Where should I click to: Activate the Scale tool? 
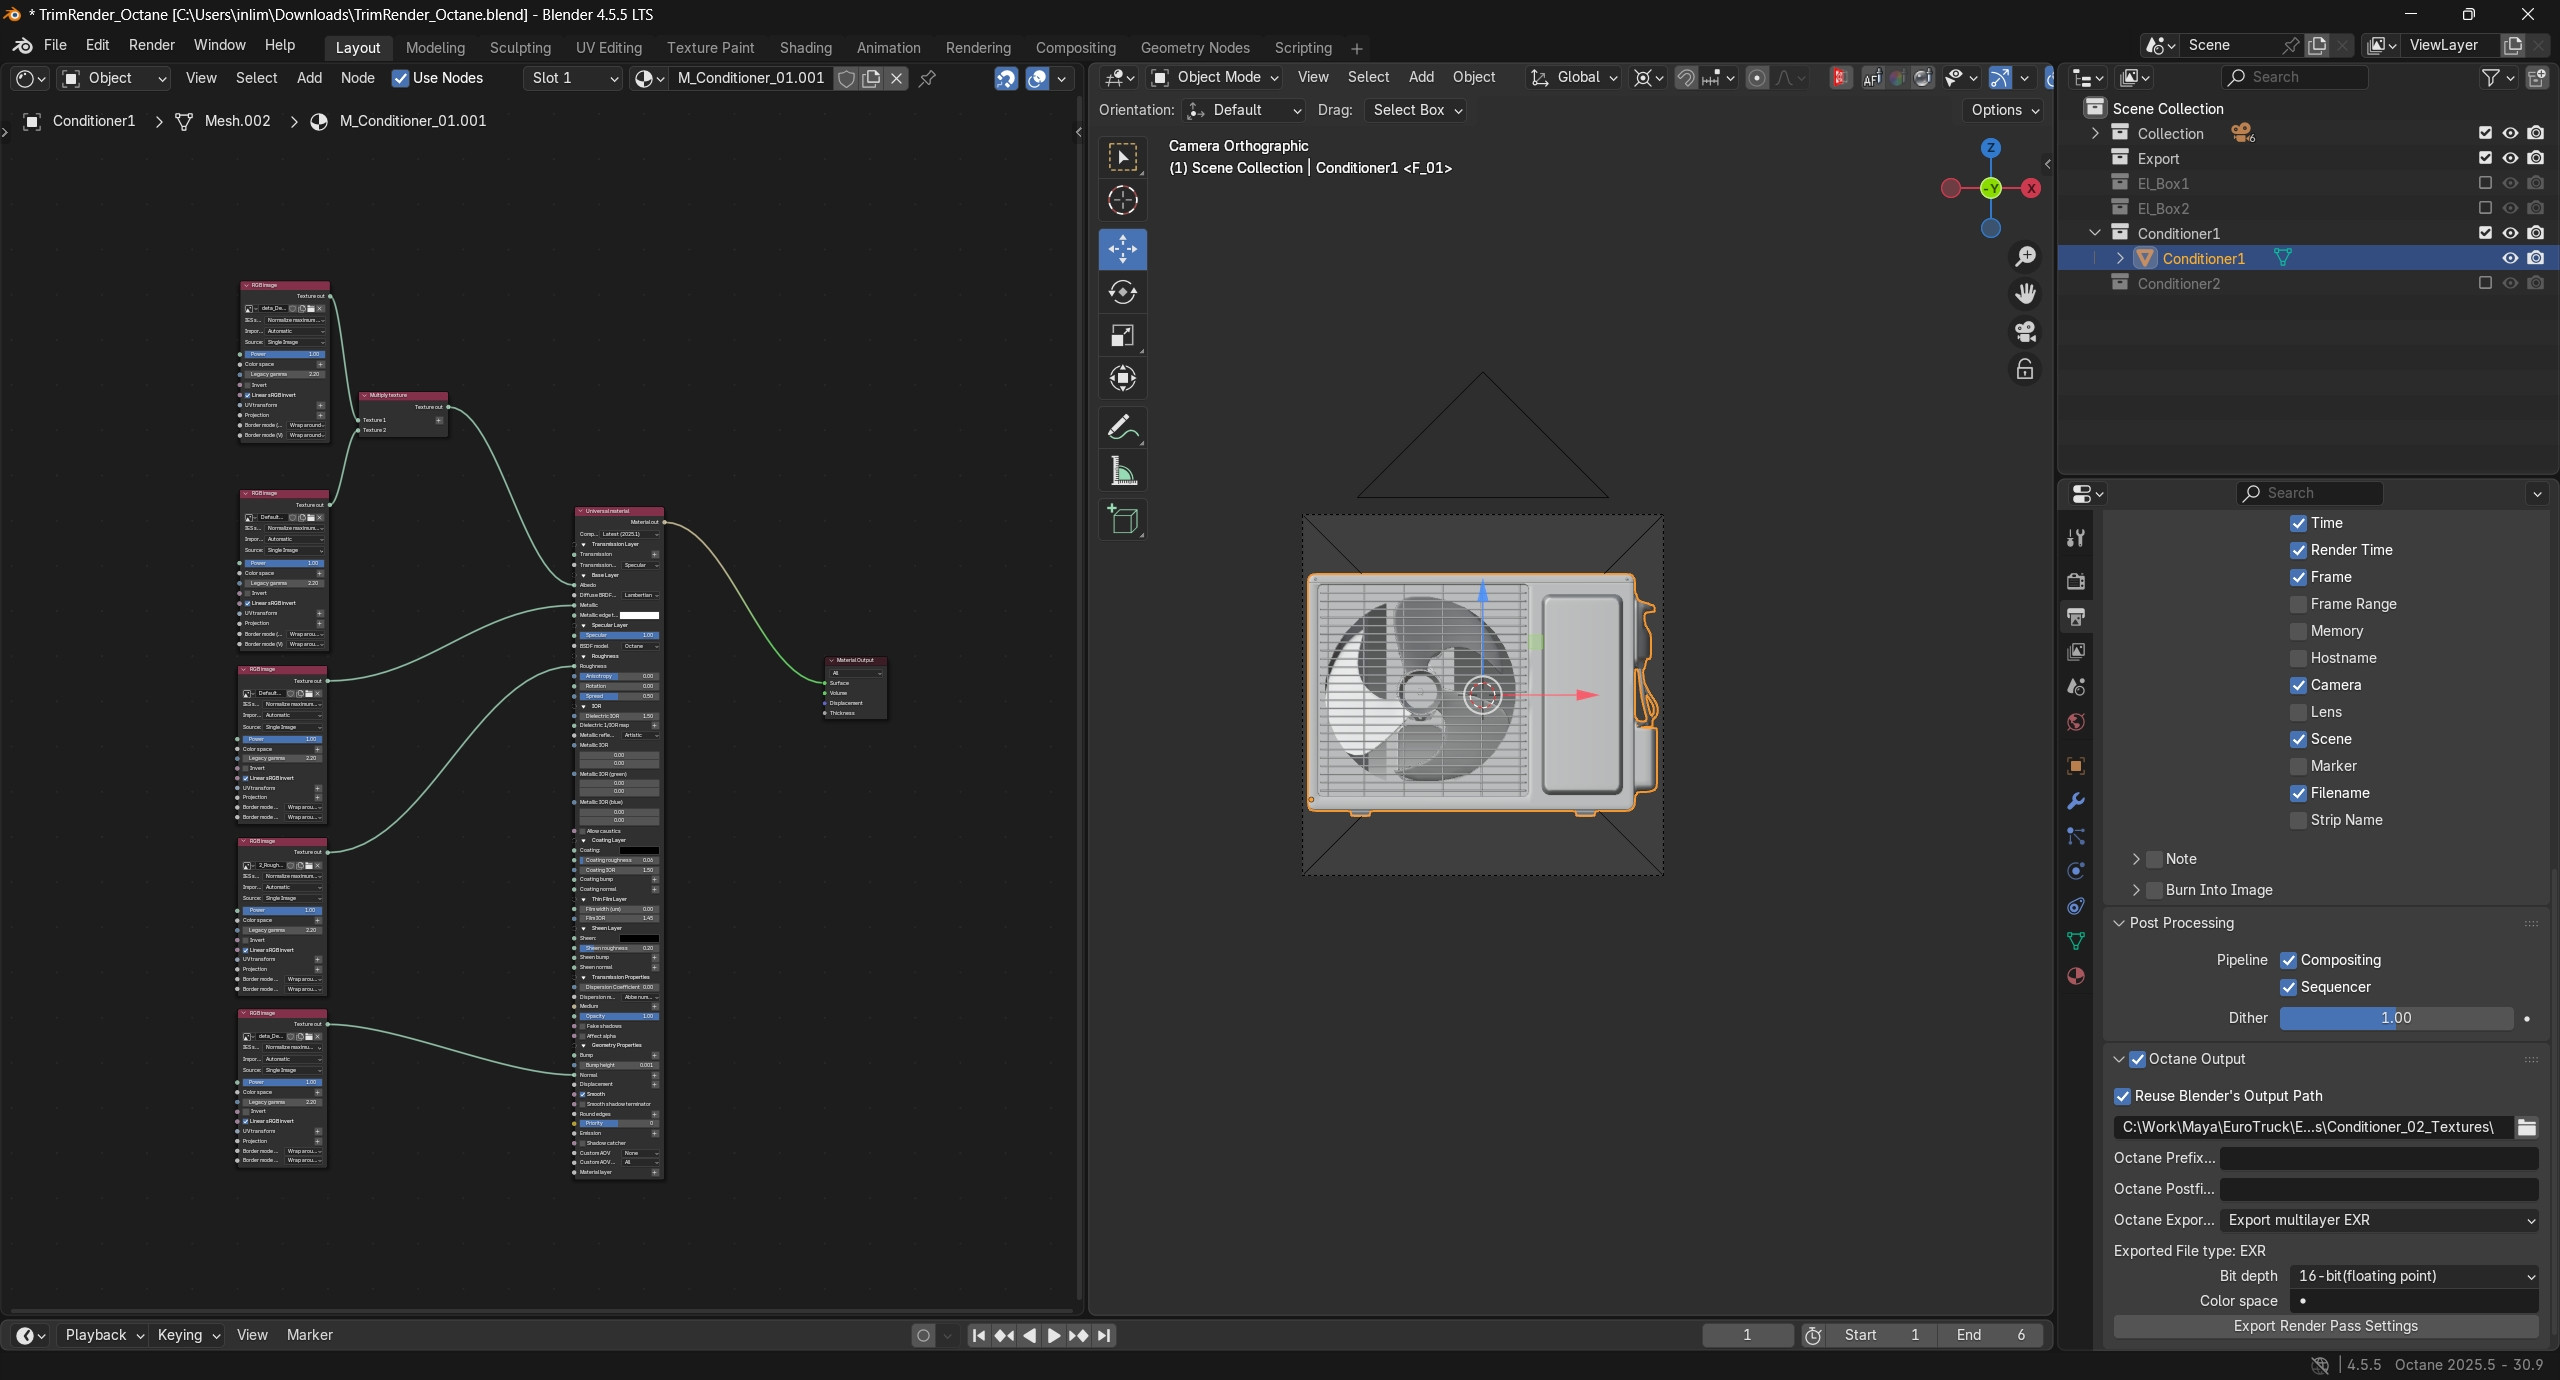coord(1122,336)
